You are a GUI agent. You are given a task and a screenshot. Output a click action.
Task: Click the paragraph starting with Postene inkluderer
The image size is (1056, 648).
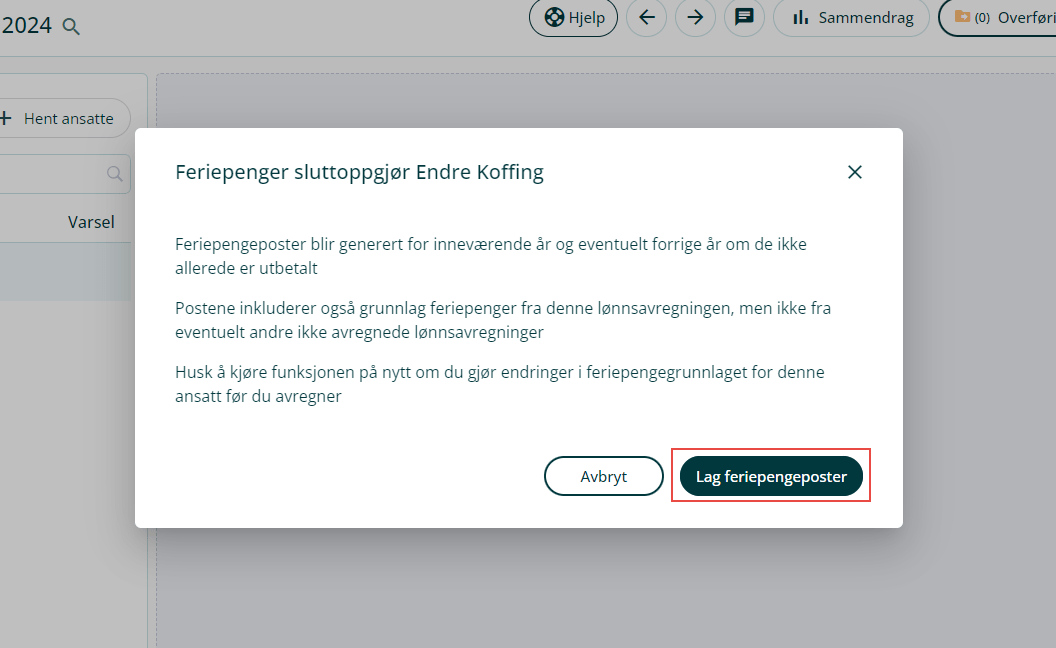502,319
